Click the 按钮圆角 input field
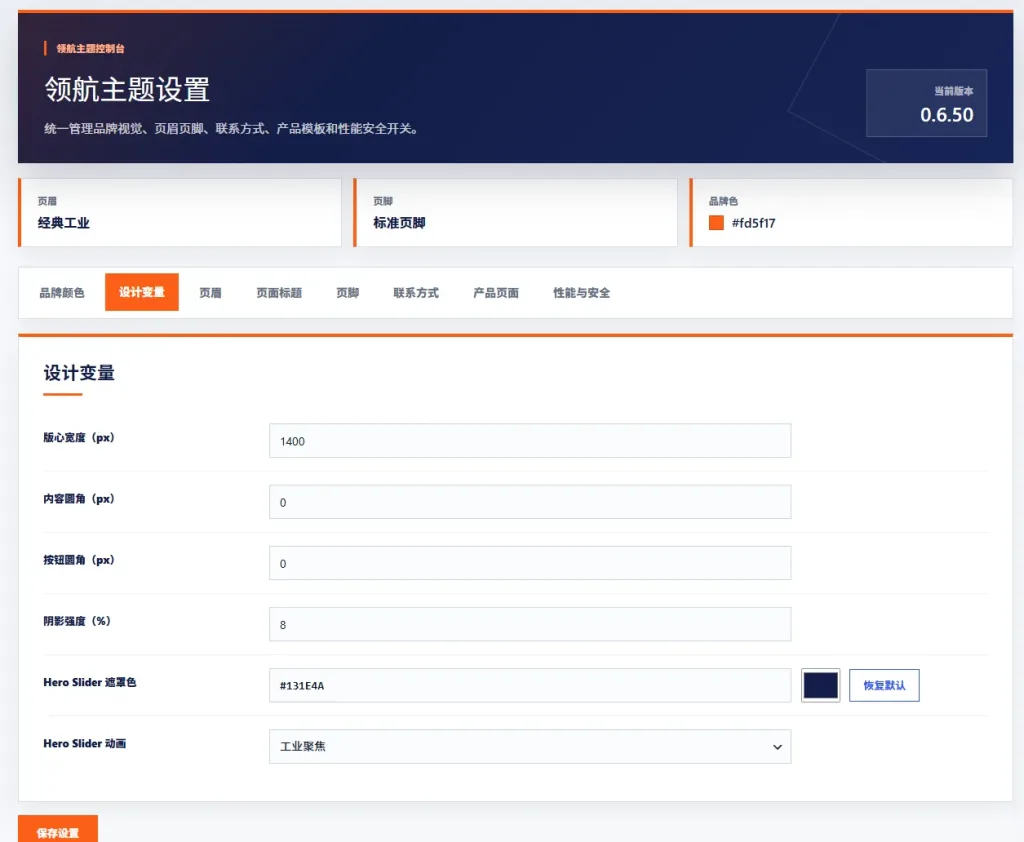1024x842 pixels. (x=530, y=563)
